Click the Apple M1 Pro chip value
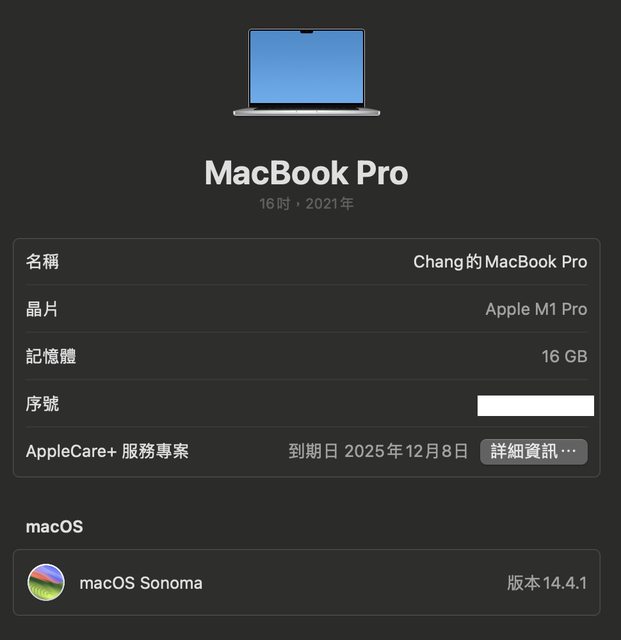 pyautogui.click(x=536, y=309)
